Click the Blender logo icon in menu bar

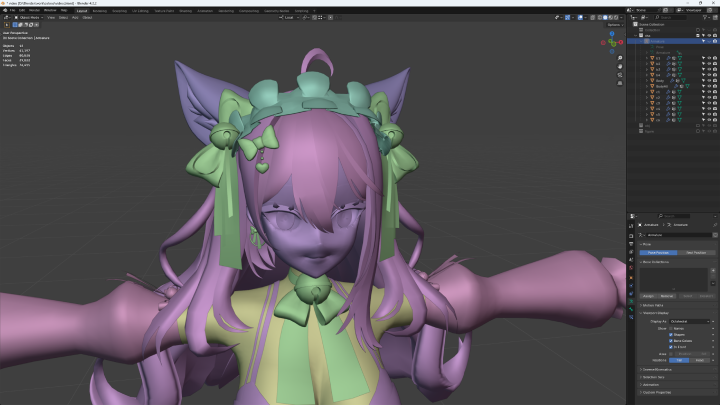(5, 10)
